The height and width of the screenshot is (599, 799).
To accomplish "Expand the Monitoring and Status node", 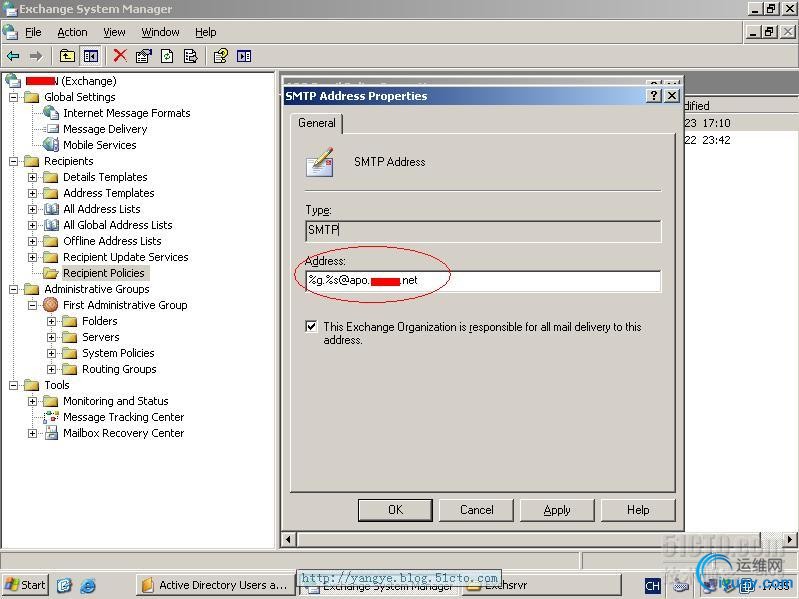I will (x=33, y=401).
